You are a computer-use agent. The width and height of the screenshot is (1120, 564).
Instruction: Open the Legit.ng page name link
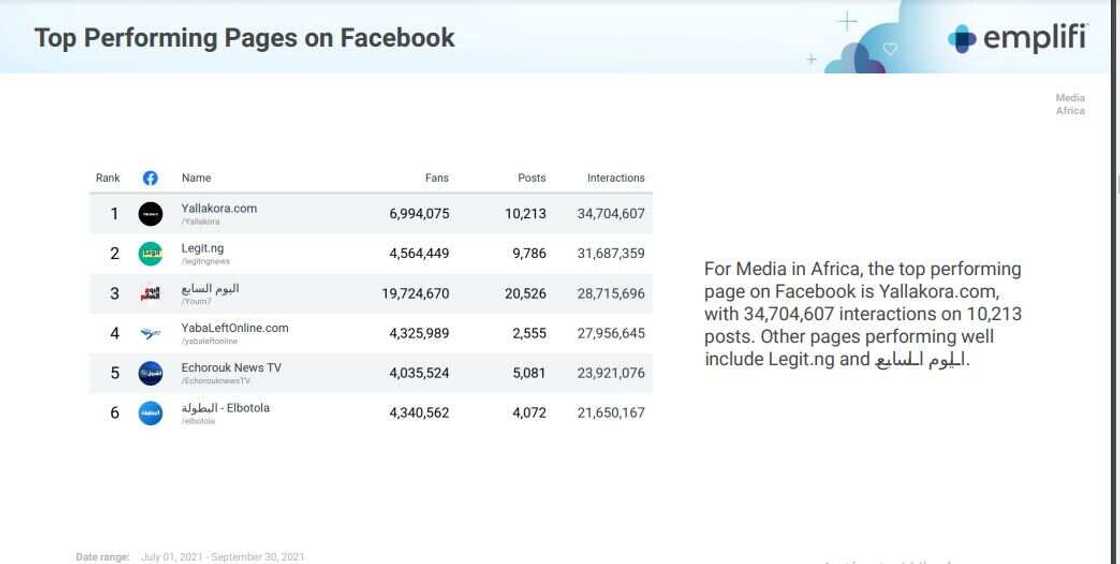coord(203,248)
